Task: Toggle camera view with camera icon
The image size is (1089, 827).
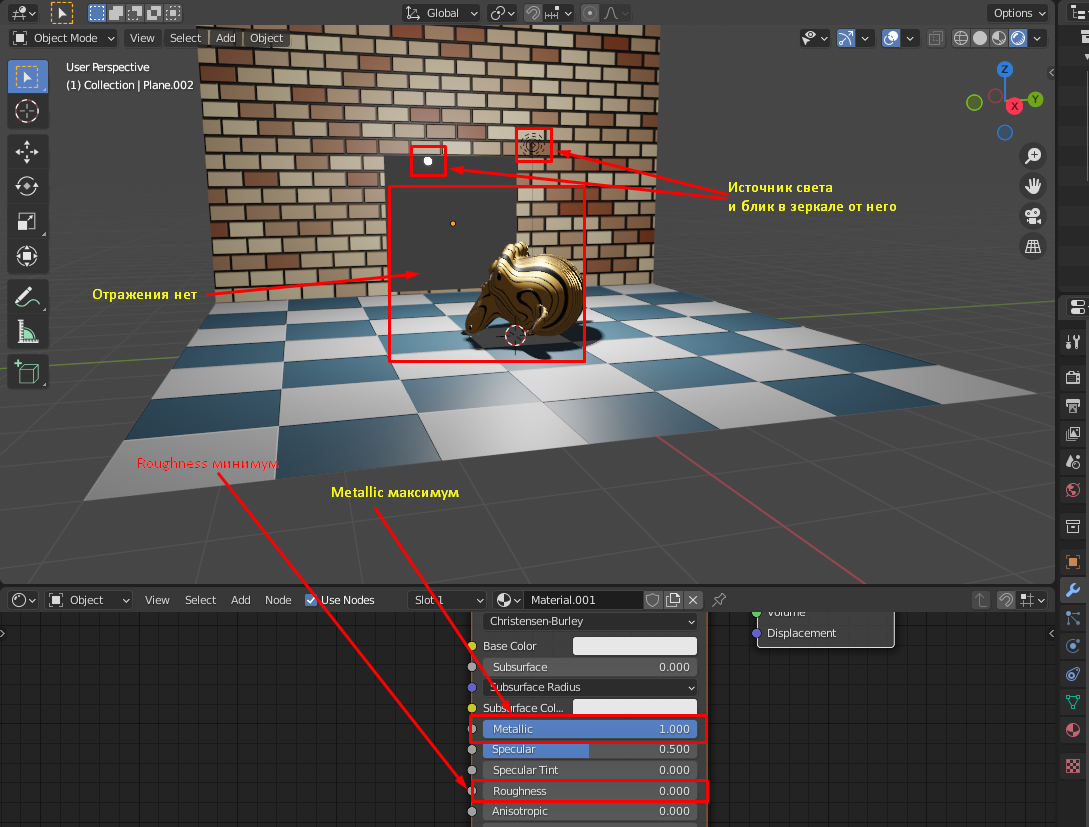Action: click(x=1033, y=216)
